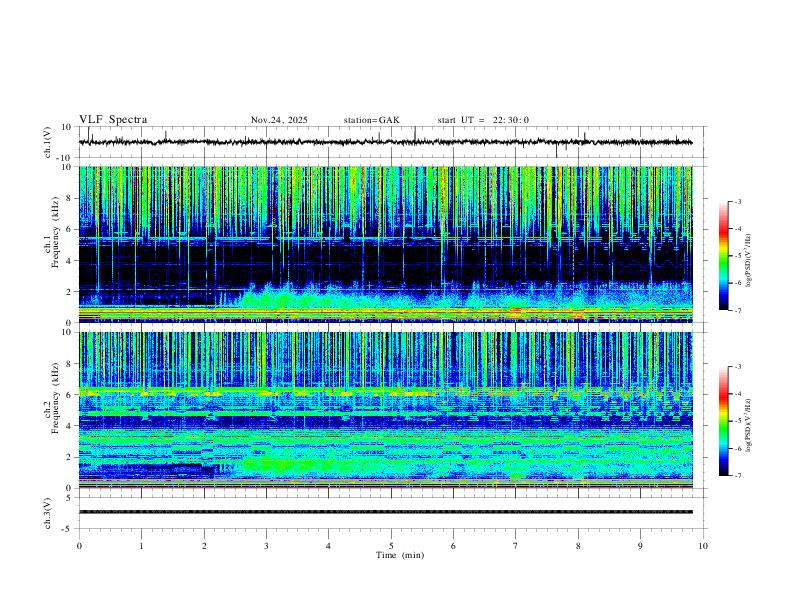Click the 'Time (min)' axis title
The width and height of the screenshot is (792, 612).
tap(400, 555)
